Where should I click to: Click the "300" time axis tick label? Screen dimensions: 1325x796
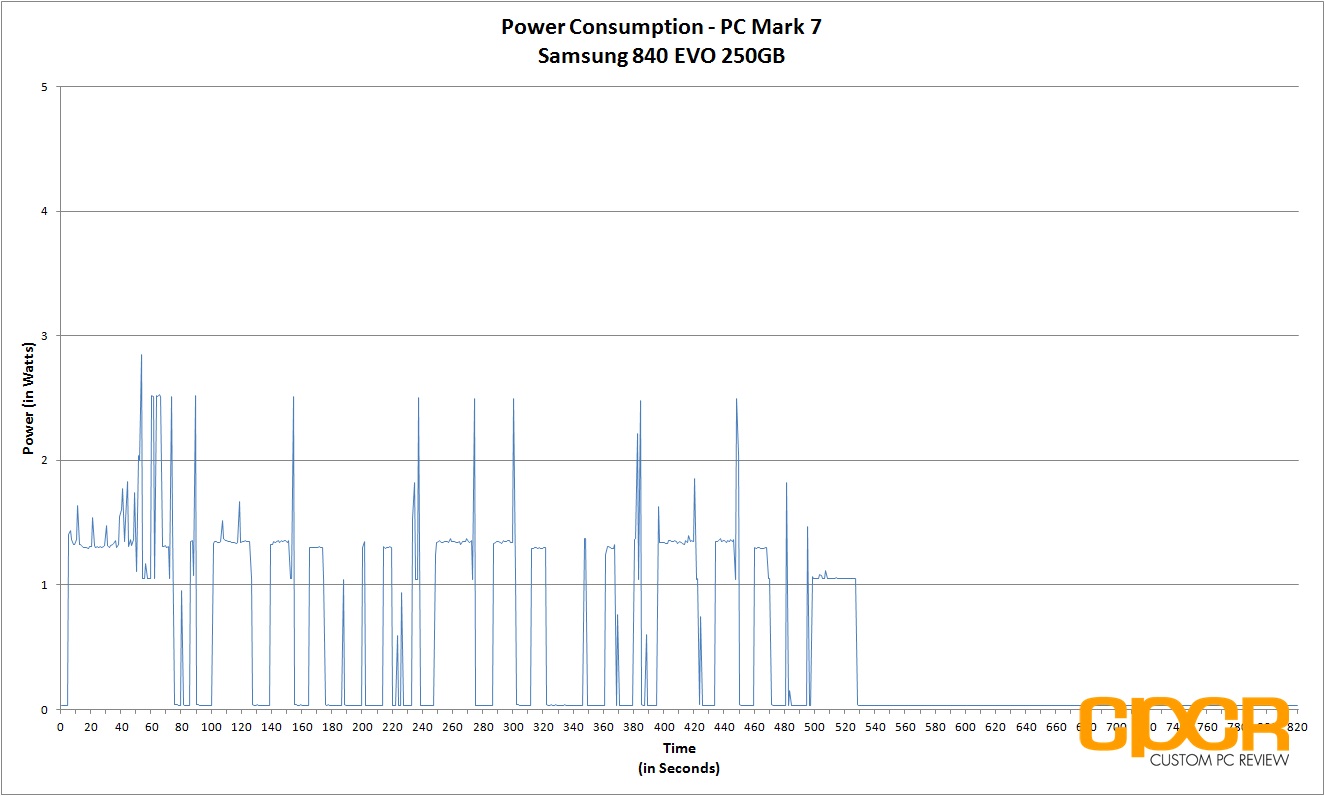tap(513, 727)
